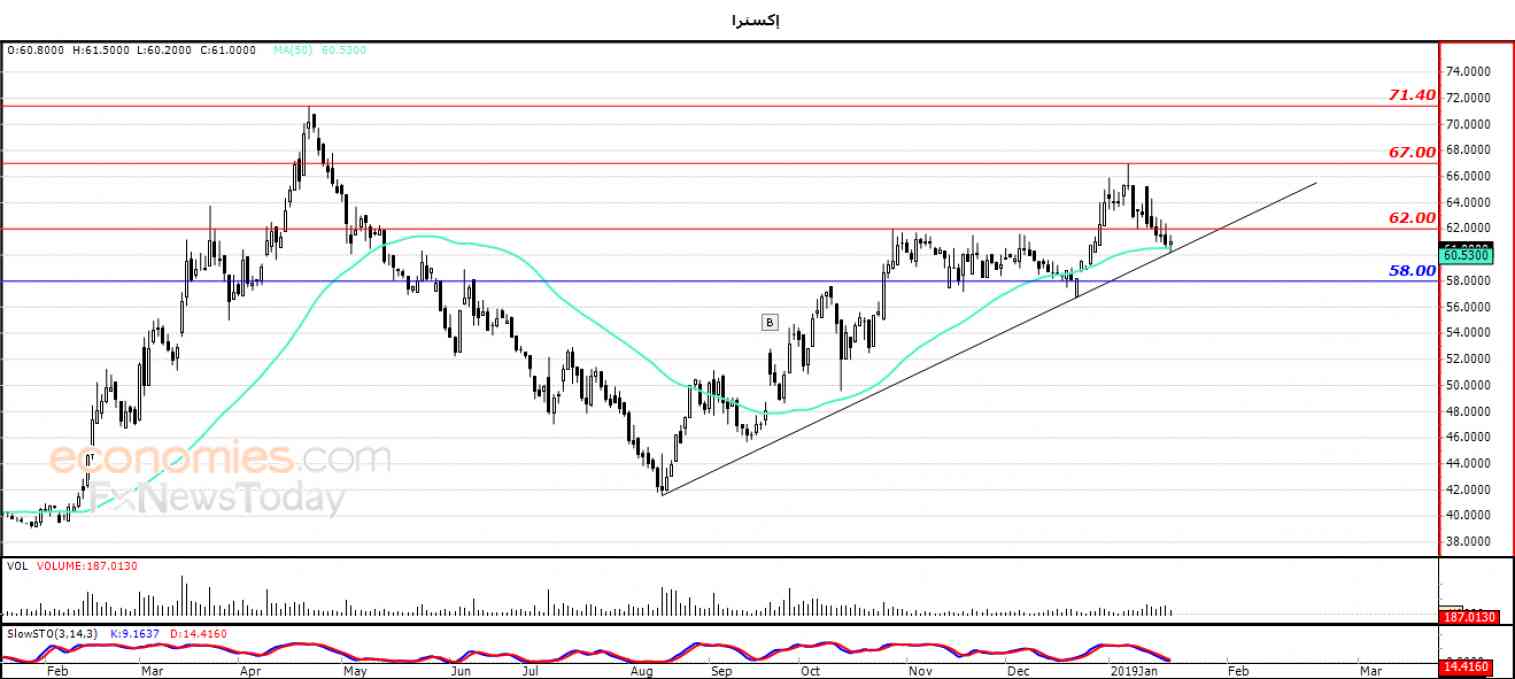
Task: Click the boxed B marker on the chart
Action: [x=769, y=322]
